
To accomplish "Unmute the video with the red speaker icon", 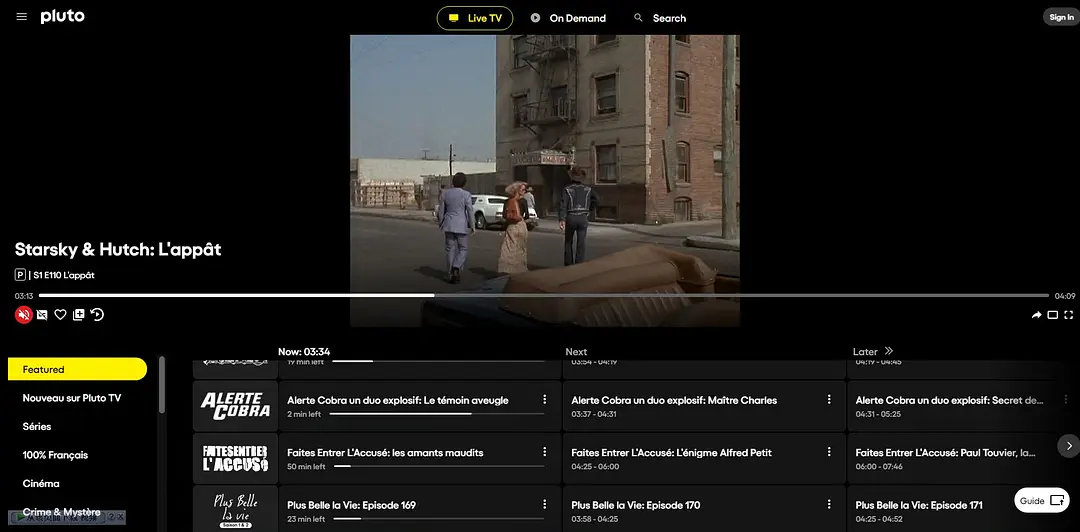I will (x=23, y=315).
